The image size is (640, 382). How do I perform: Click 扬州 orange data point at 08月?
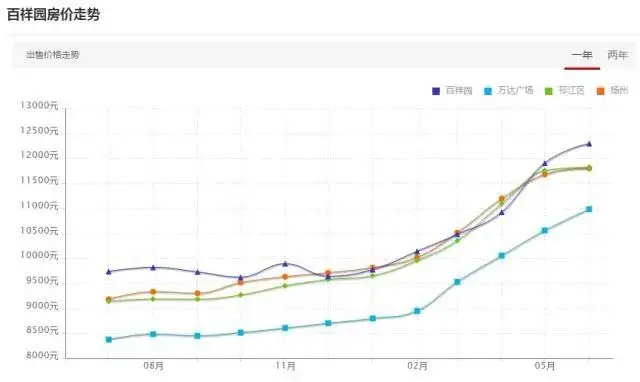coord(153,292)
